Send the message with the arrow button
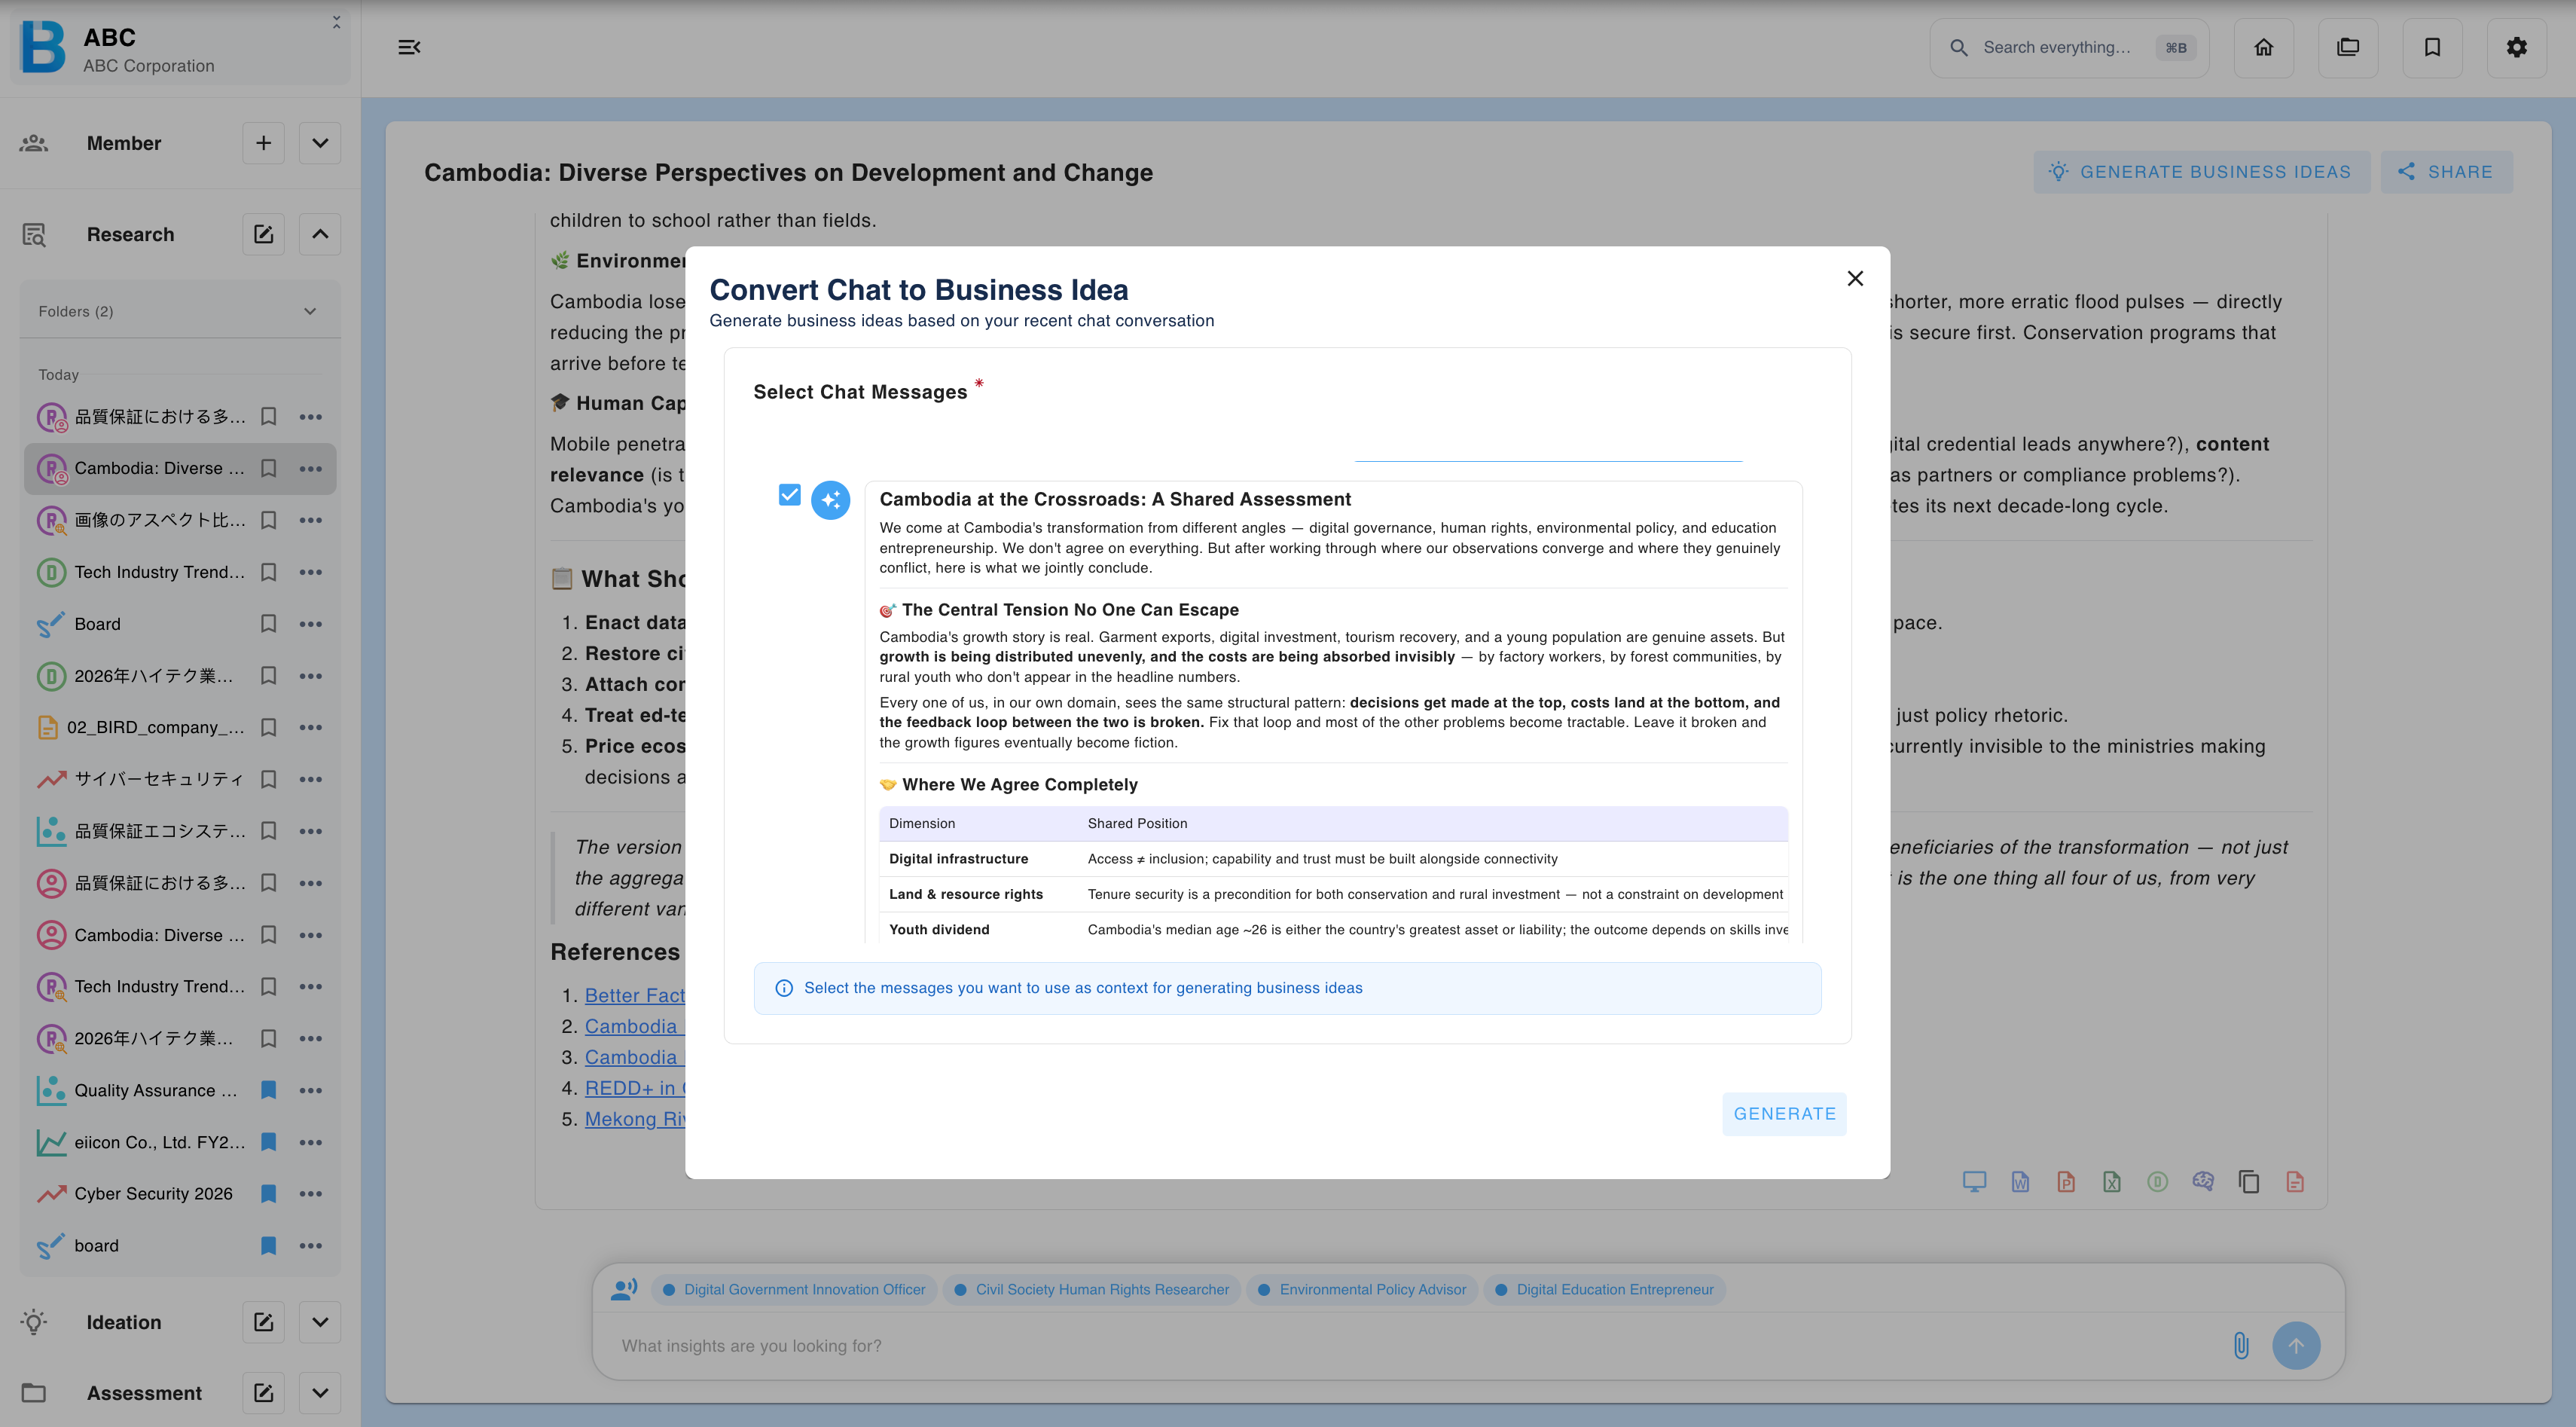Screen dimensions: 2576x1427 pyautogui.click(x=2296, y=1346)
